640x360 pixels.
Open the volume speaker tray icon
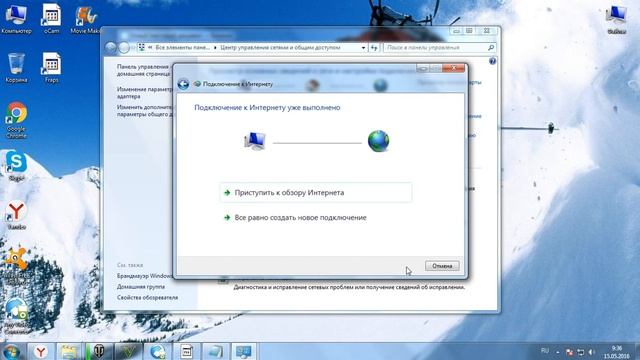click(591, 352)
